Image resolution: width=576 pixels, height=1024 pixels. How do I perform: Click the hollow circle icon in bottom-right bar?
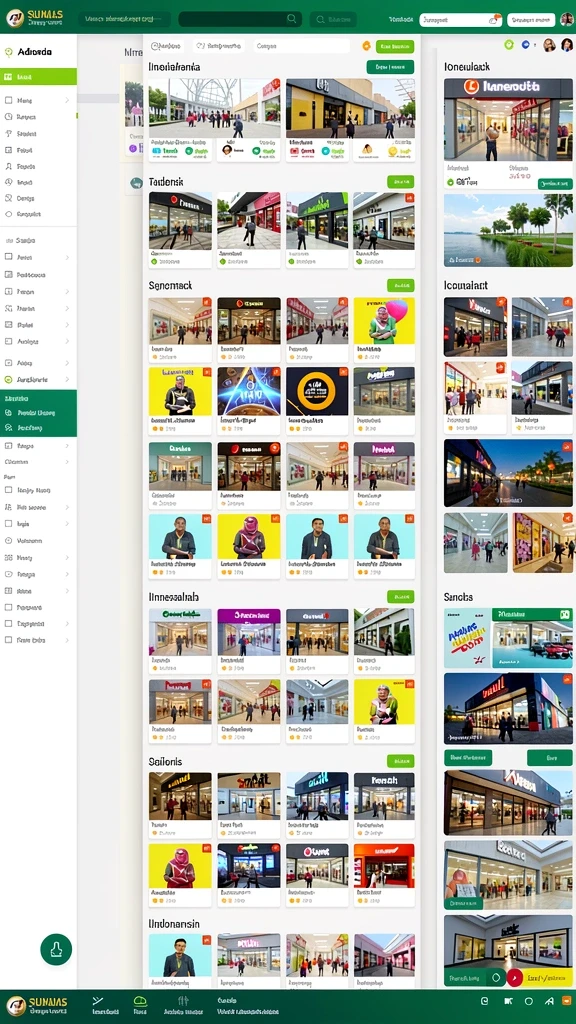coord(528,1000)
